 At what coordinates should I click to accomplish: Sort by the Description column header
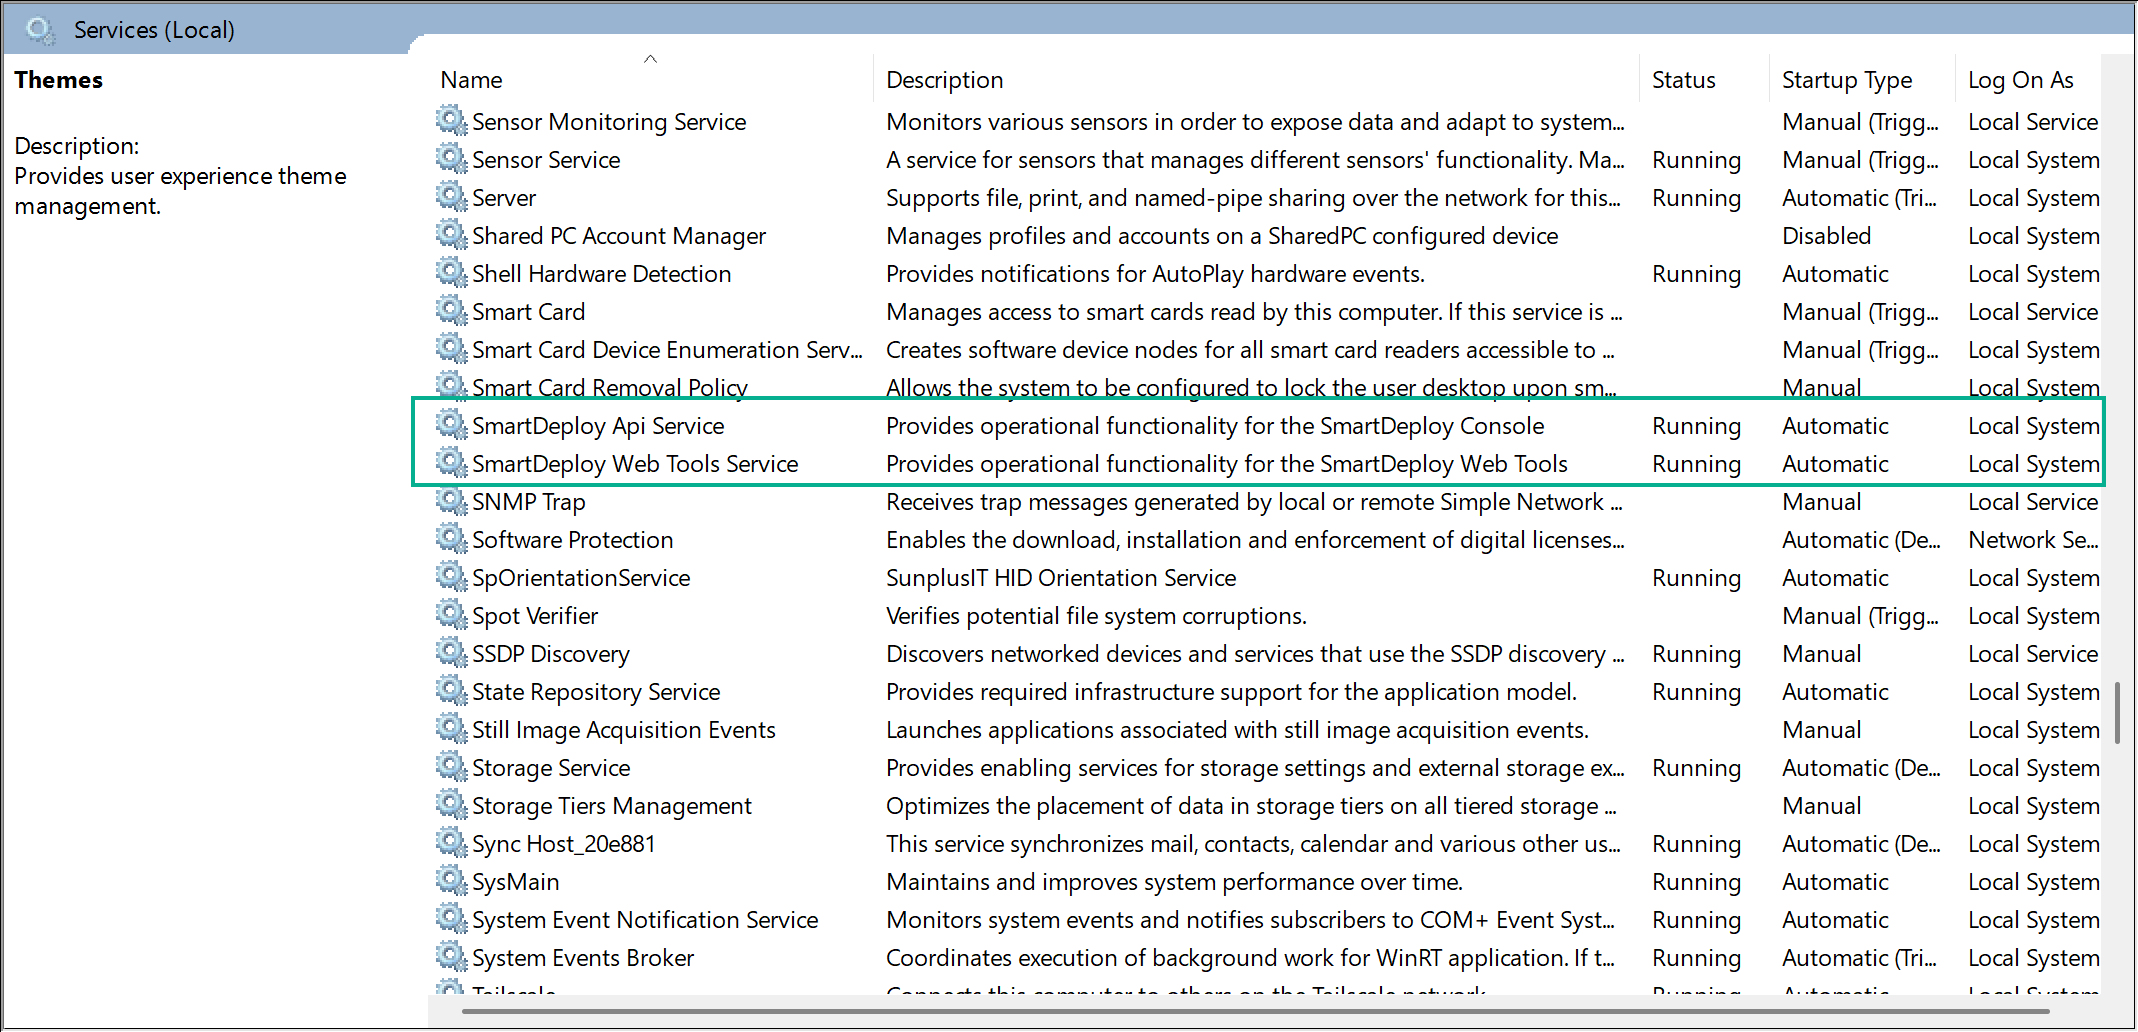point(1256,78)
